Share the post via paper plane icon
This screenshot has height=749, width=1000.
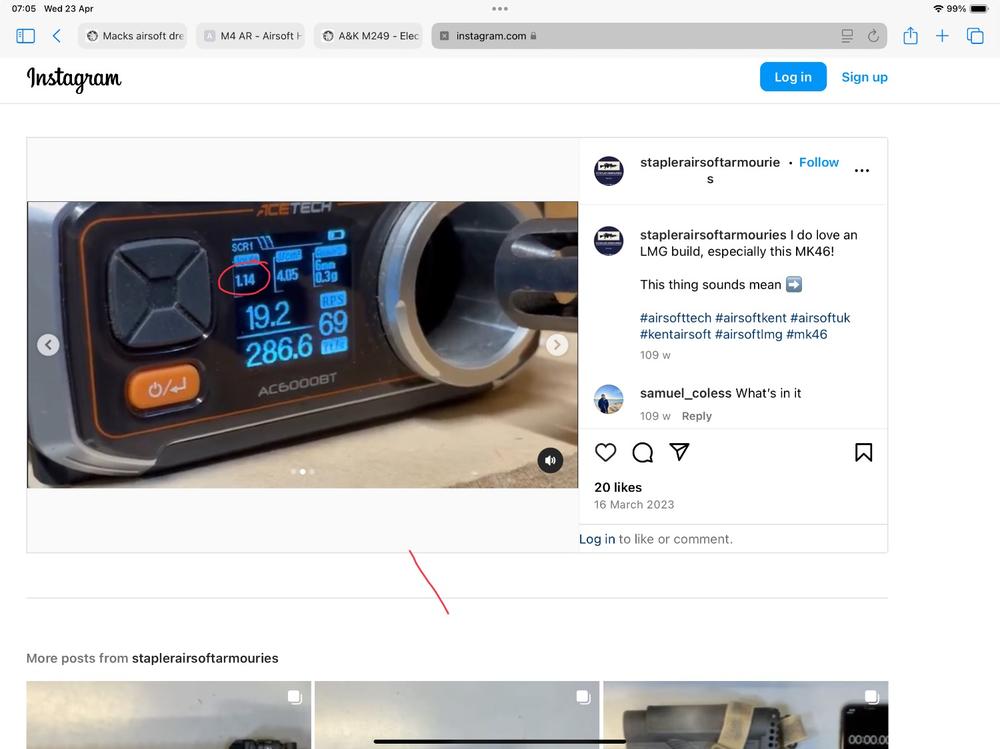point(680,453)
